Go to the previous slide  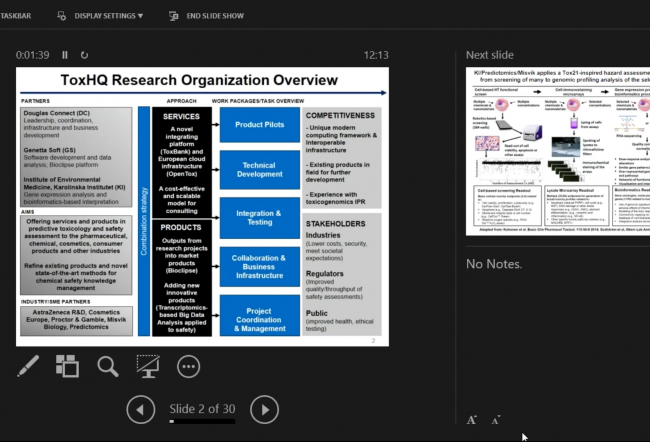tap(141, 410)
